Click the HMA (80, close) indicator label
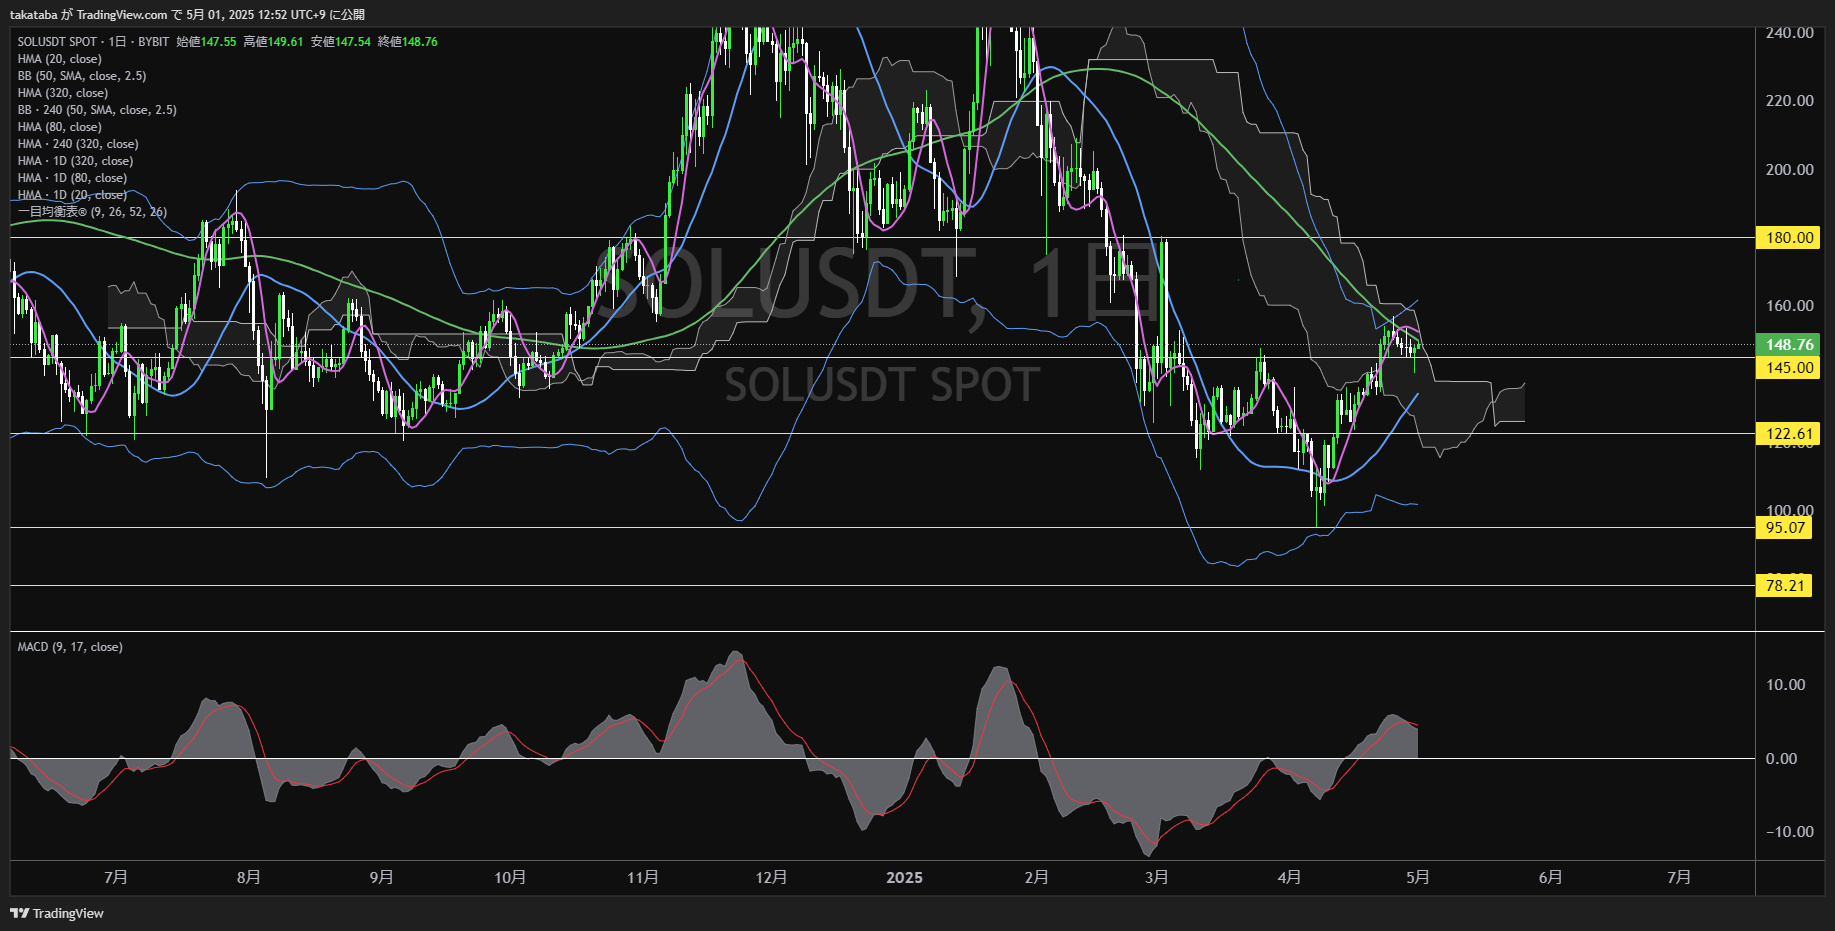The image size is (1835, 931). click(59, 127)
